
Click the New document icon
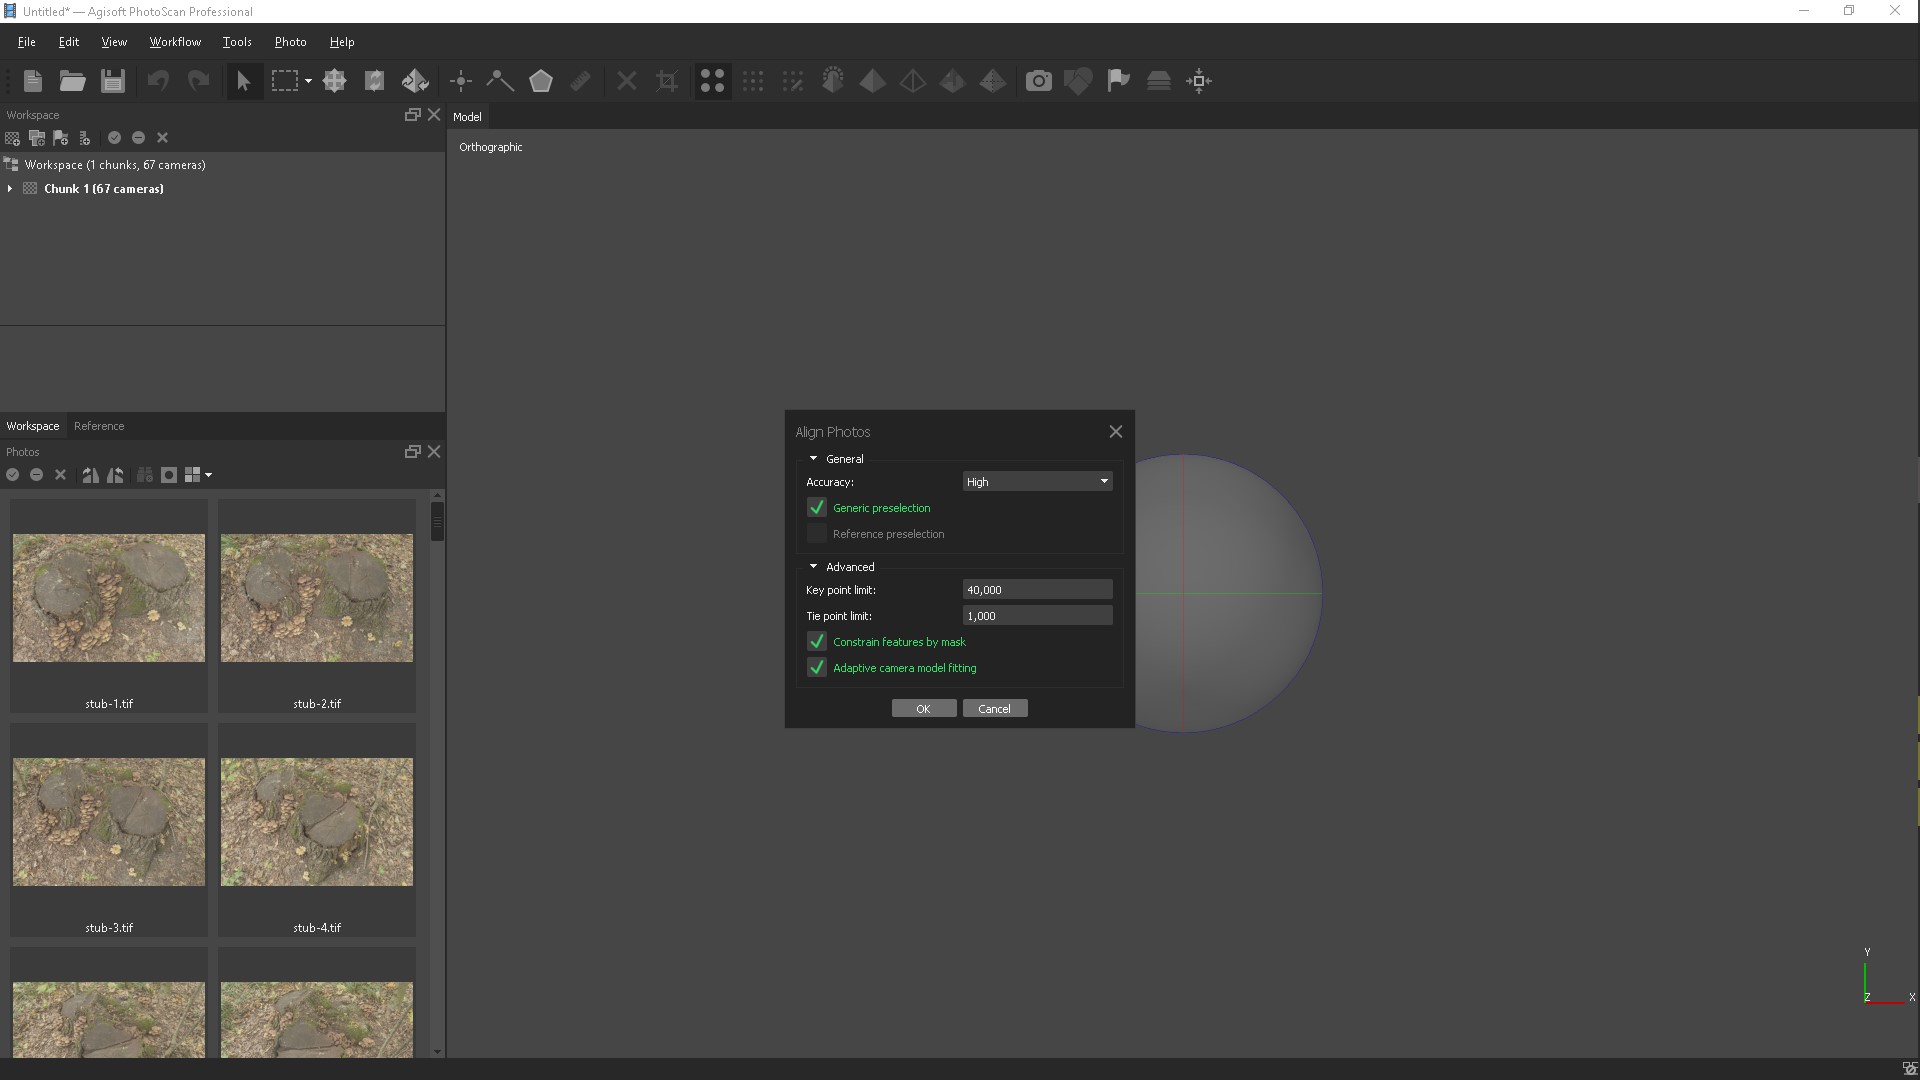pos(32,81)
